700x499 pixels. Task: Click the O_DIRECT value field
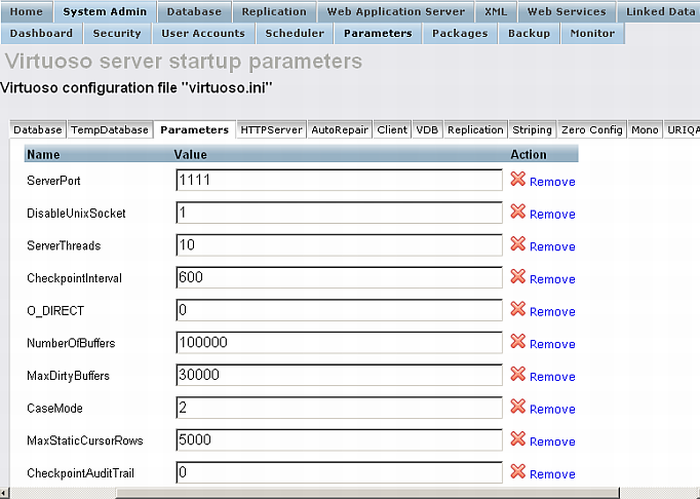coord(339,310)
